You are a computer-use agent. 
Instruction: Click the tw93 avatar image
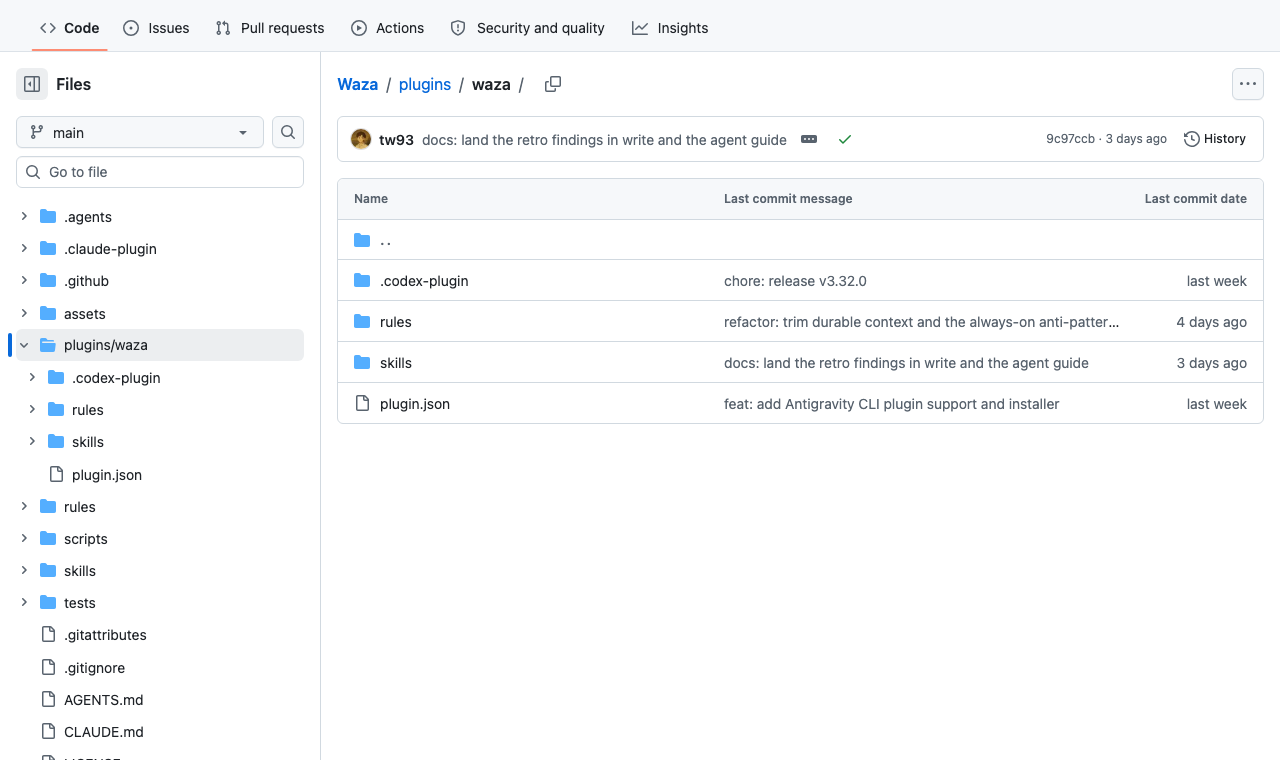coord(361,139)
